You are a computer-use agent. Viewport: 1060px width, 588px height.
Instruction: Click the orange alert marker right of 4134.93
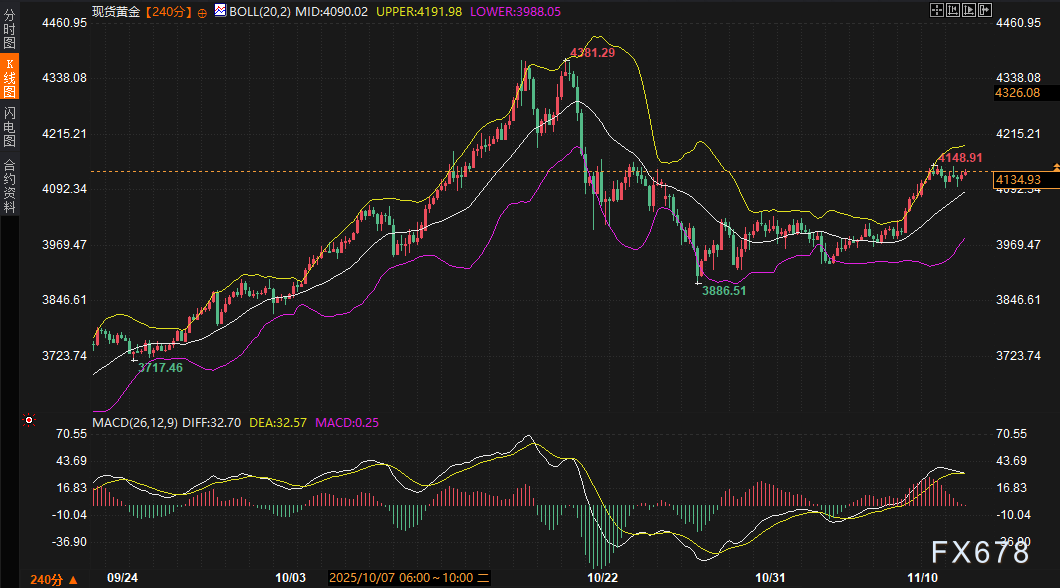(1055, 165)
